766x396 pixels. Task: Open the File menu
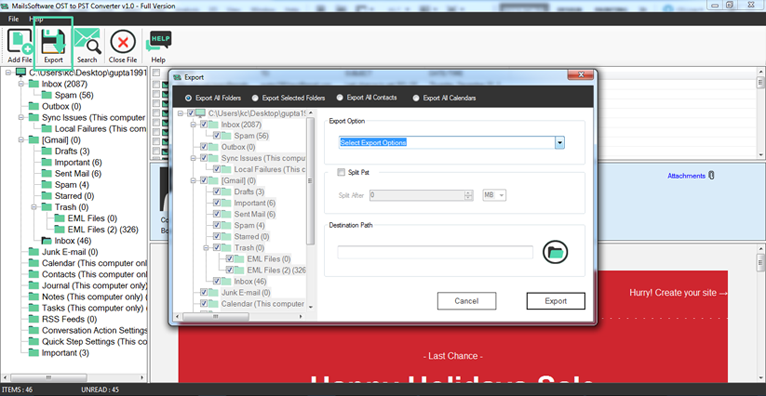13,19
